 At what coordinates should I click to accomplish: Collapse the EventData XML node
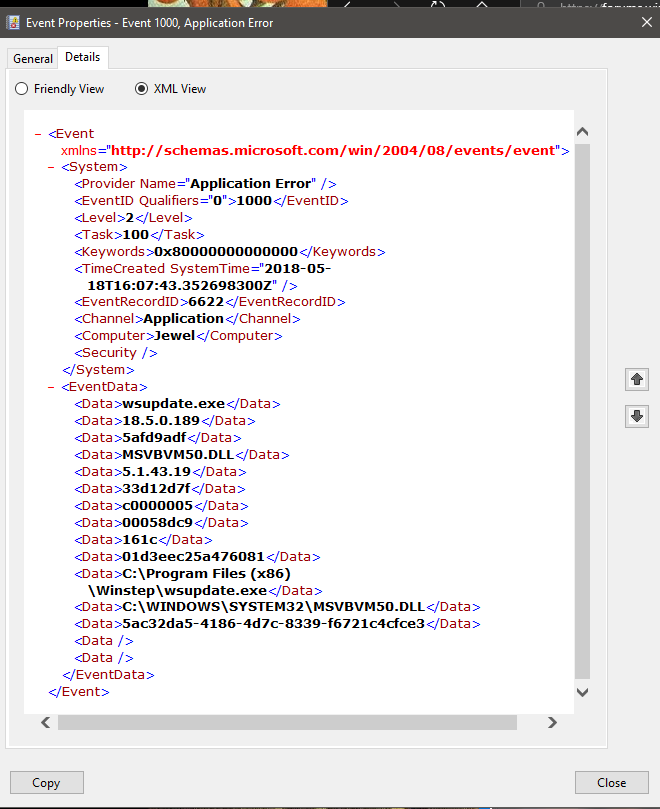coord(50,387)
